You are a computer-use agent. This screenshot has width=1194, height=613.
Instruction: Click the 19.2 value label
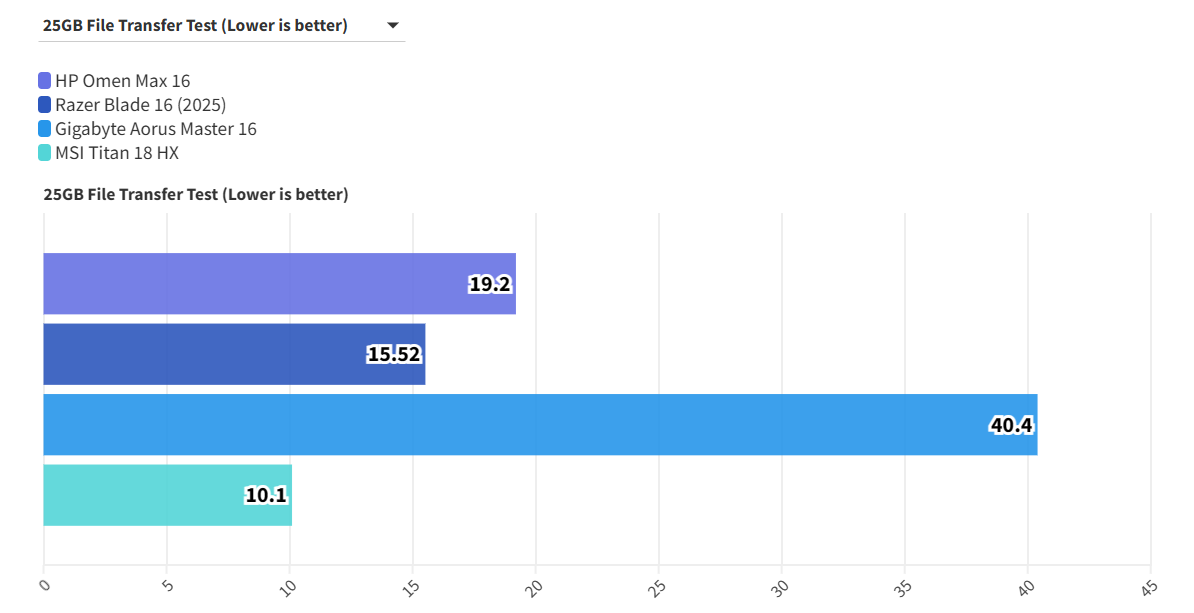490,284
